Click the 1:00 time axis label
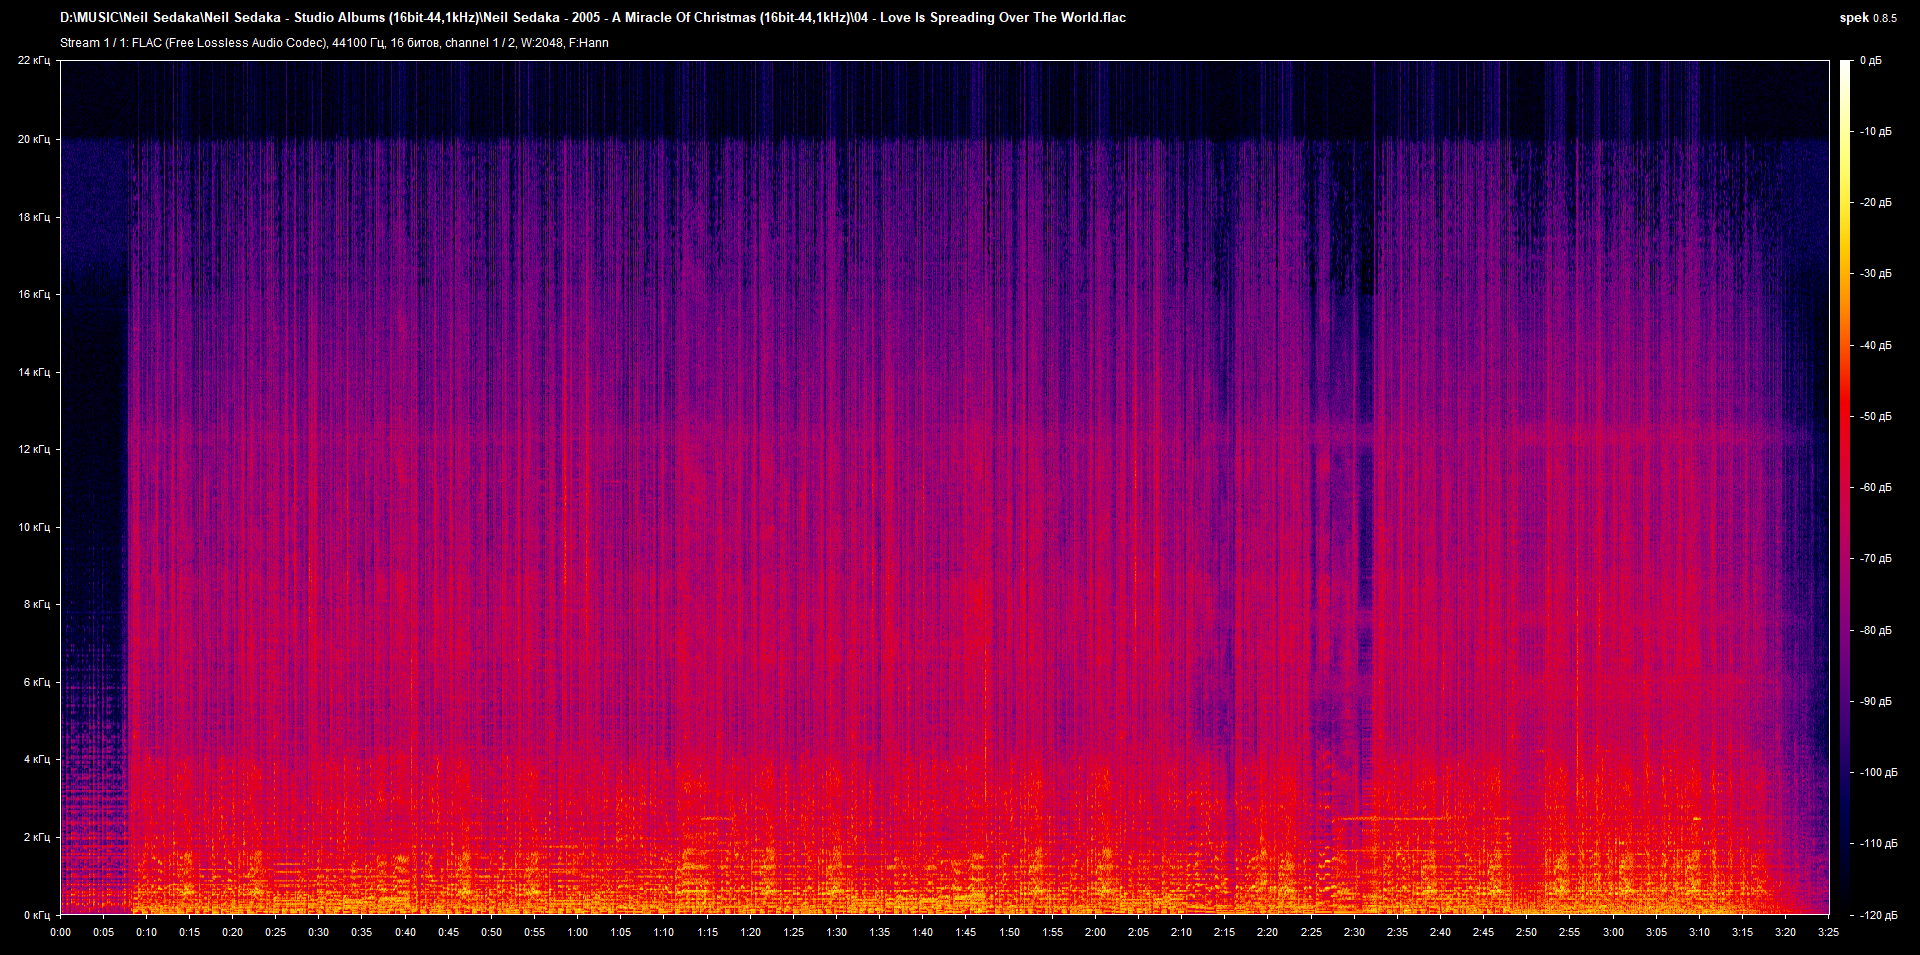1920x955 pixels. point(578,932)
